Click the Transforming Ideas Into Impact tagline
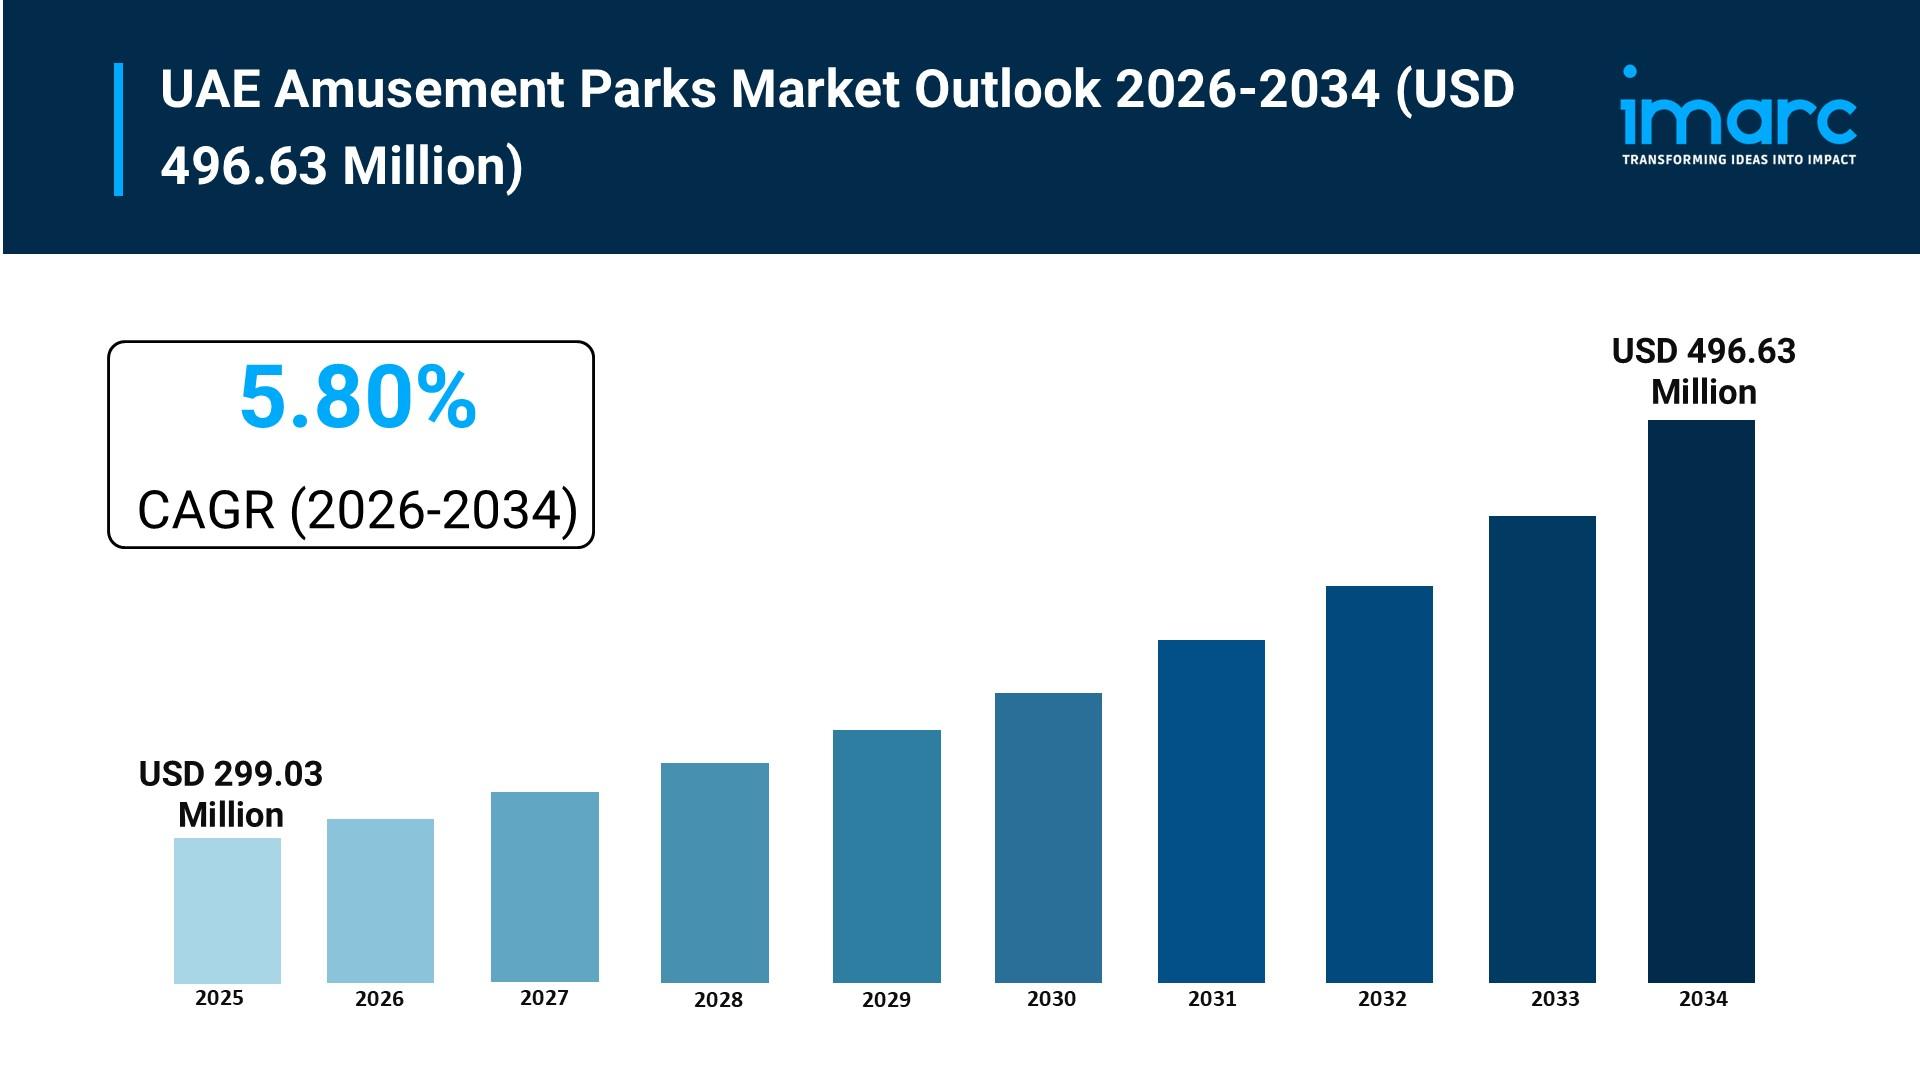Viewport: 1920px width, 1080px height. pos(1738,160)
